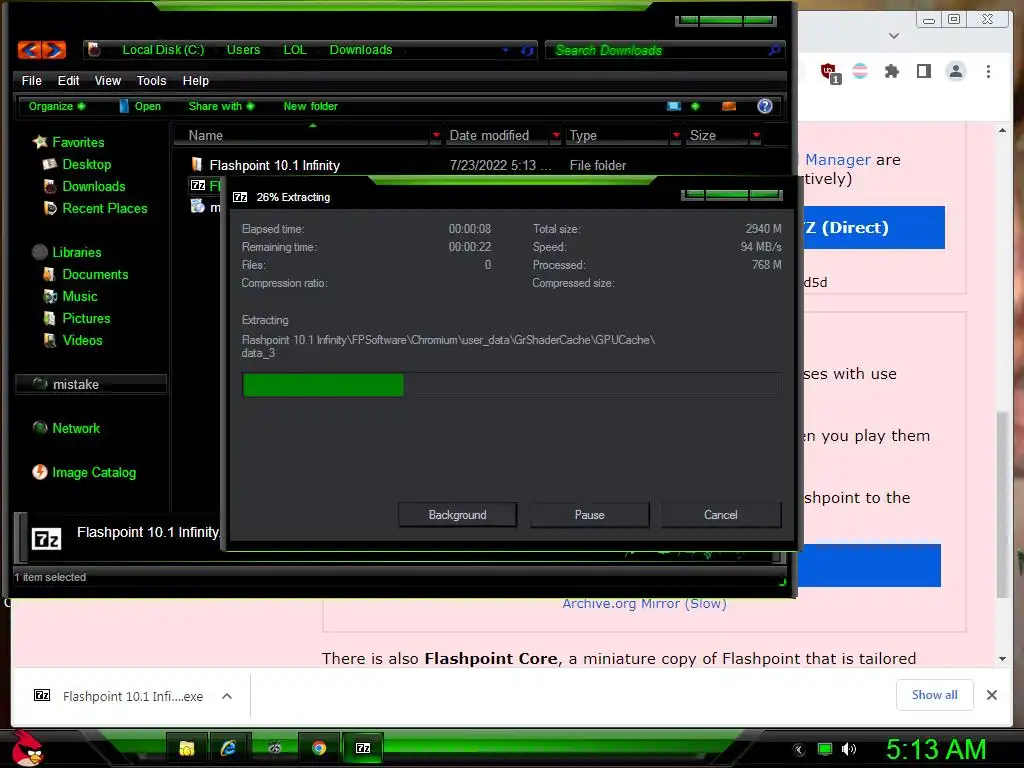Launch Internet Explorer from taskbar
The image size is (1024, 768).
click(x=229, y=748)
